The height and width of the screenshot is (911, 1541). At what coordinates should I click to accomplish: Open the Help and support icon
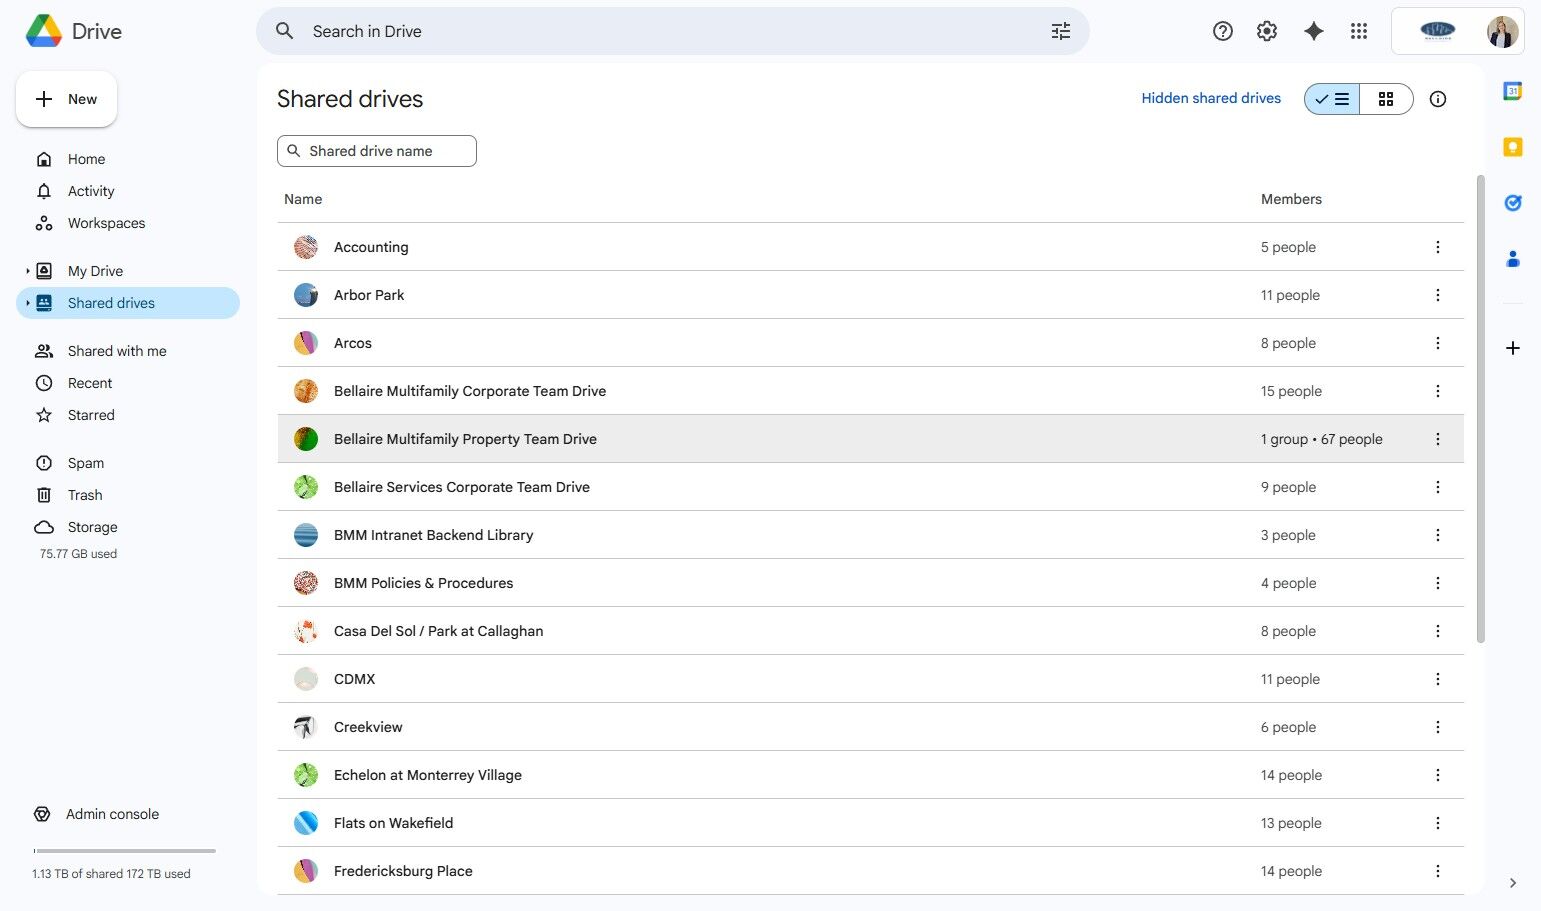1222,31
